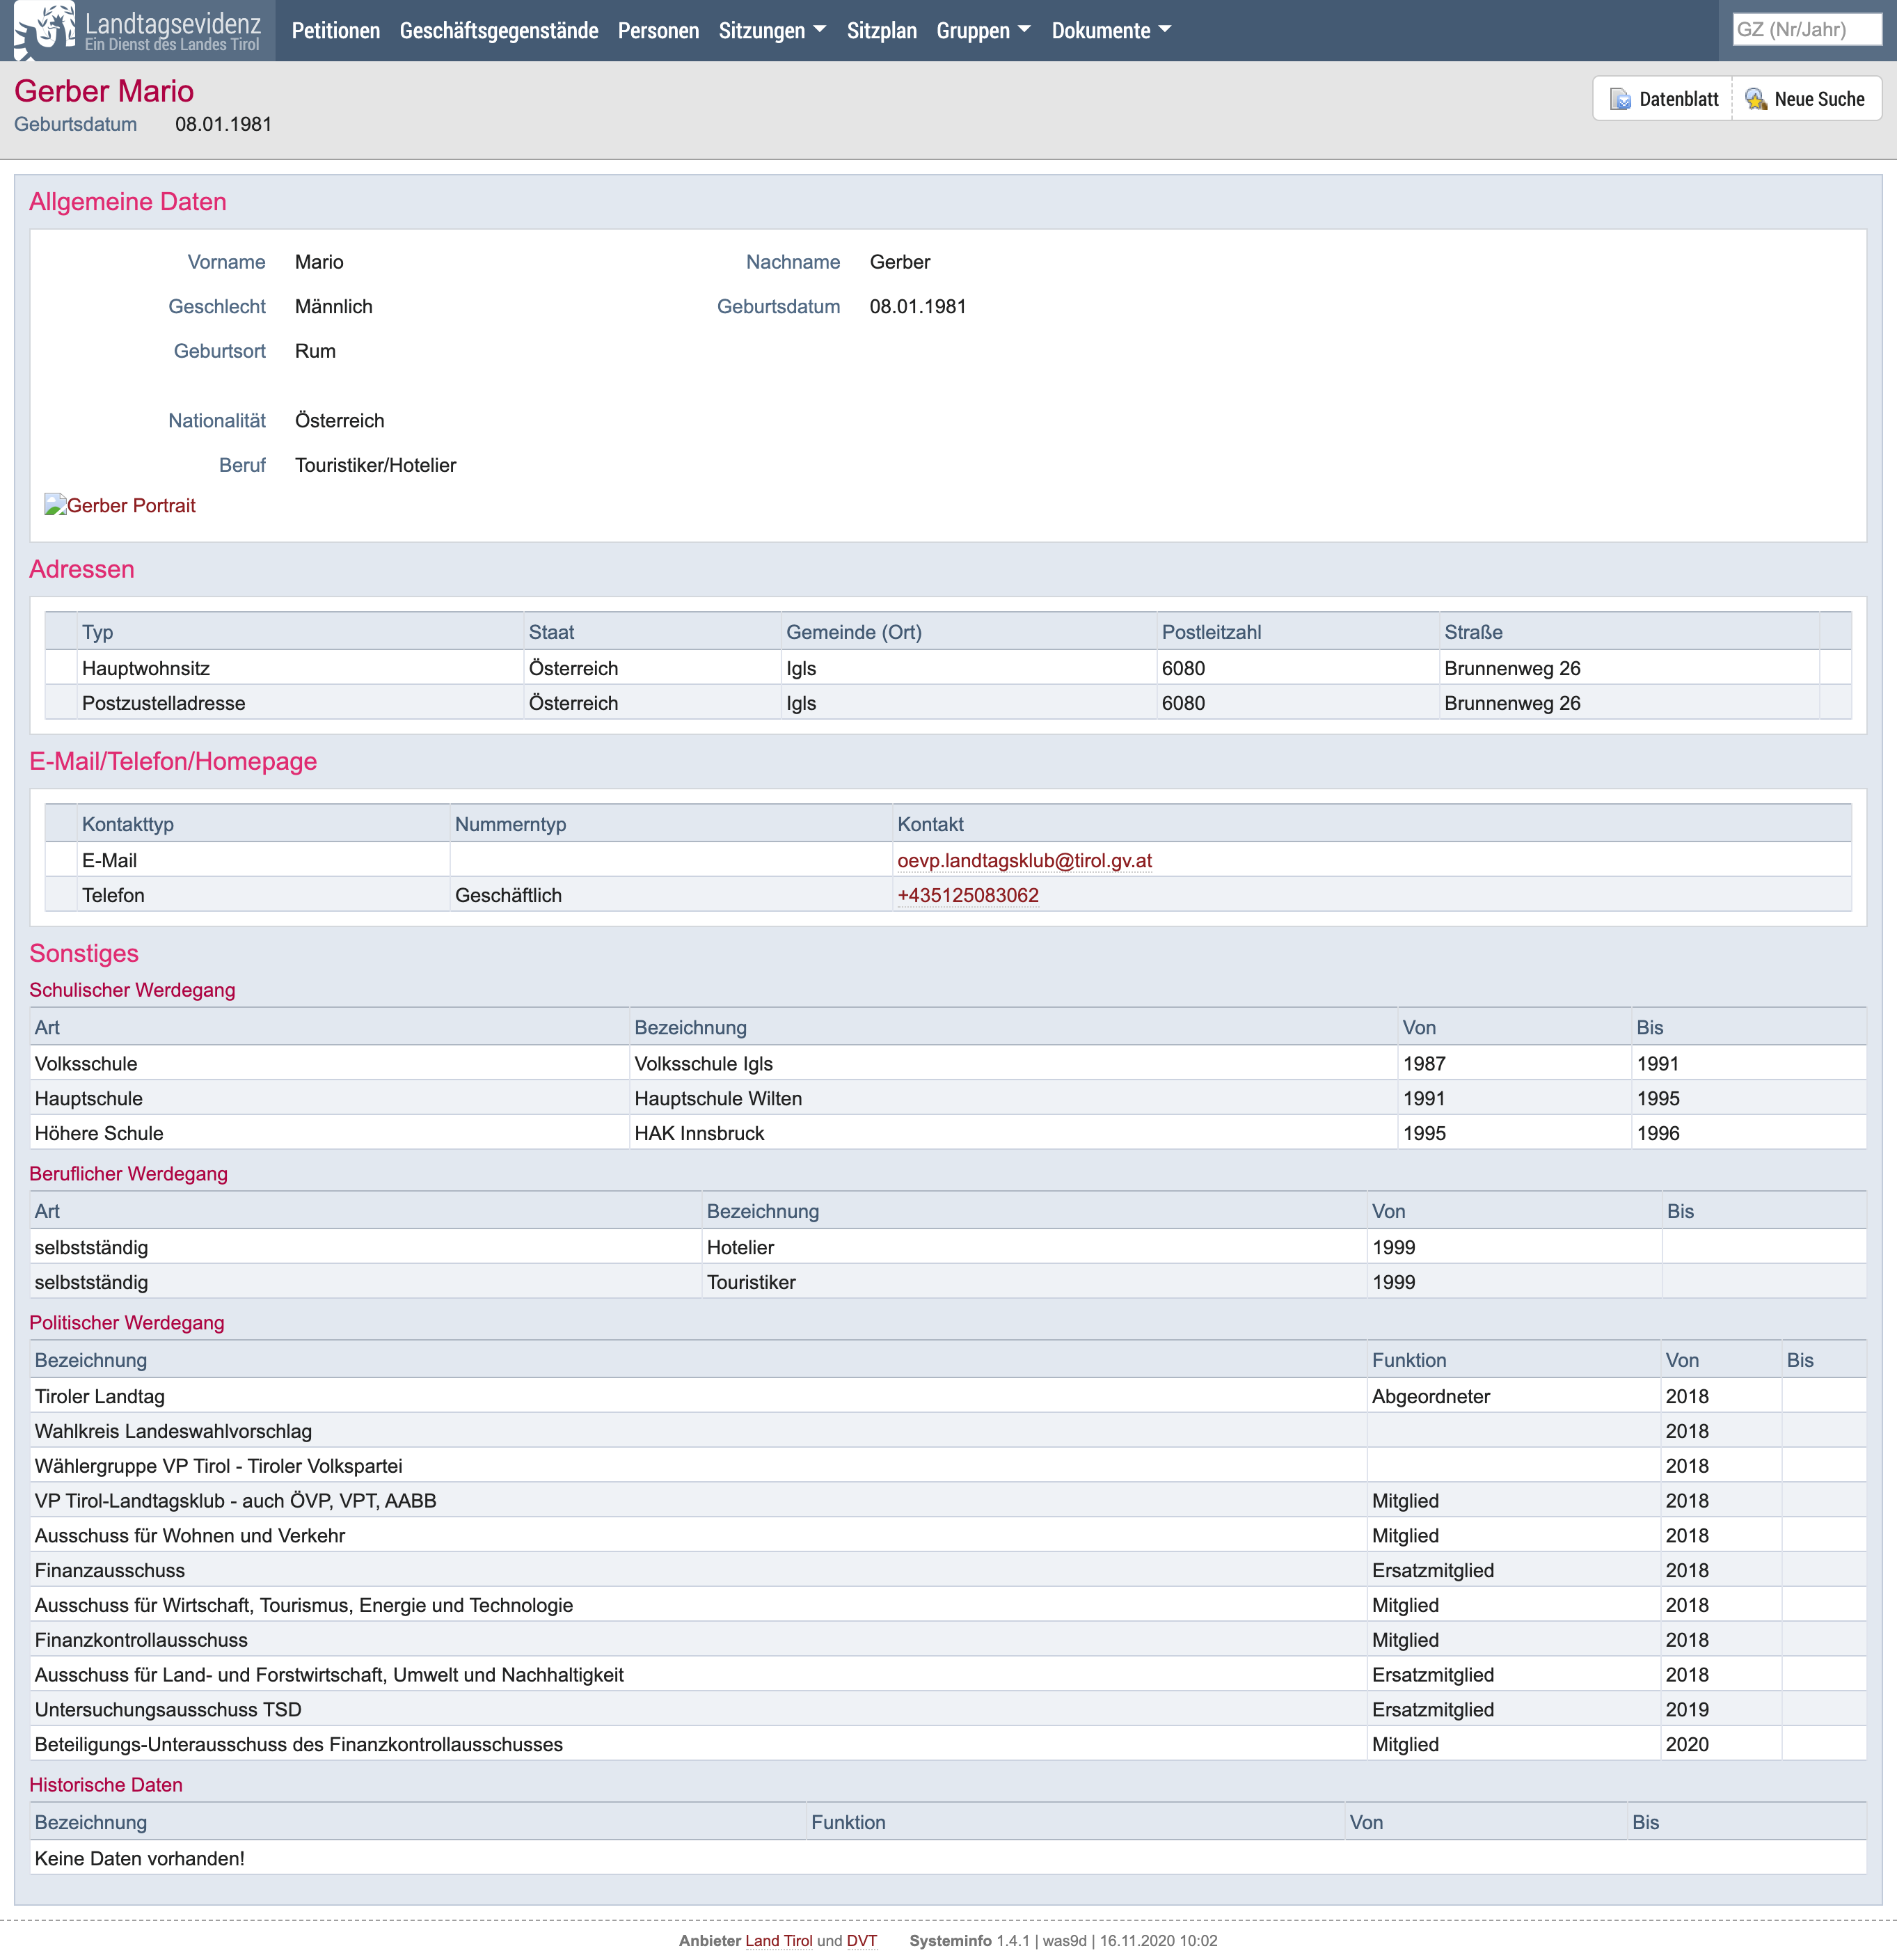Expand the Sitzungen dropdown menu
This screenshot has width=1897, height=1960.
[772, 30]
